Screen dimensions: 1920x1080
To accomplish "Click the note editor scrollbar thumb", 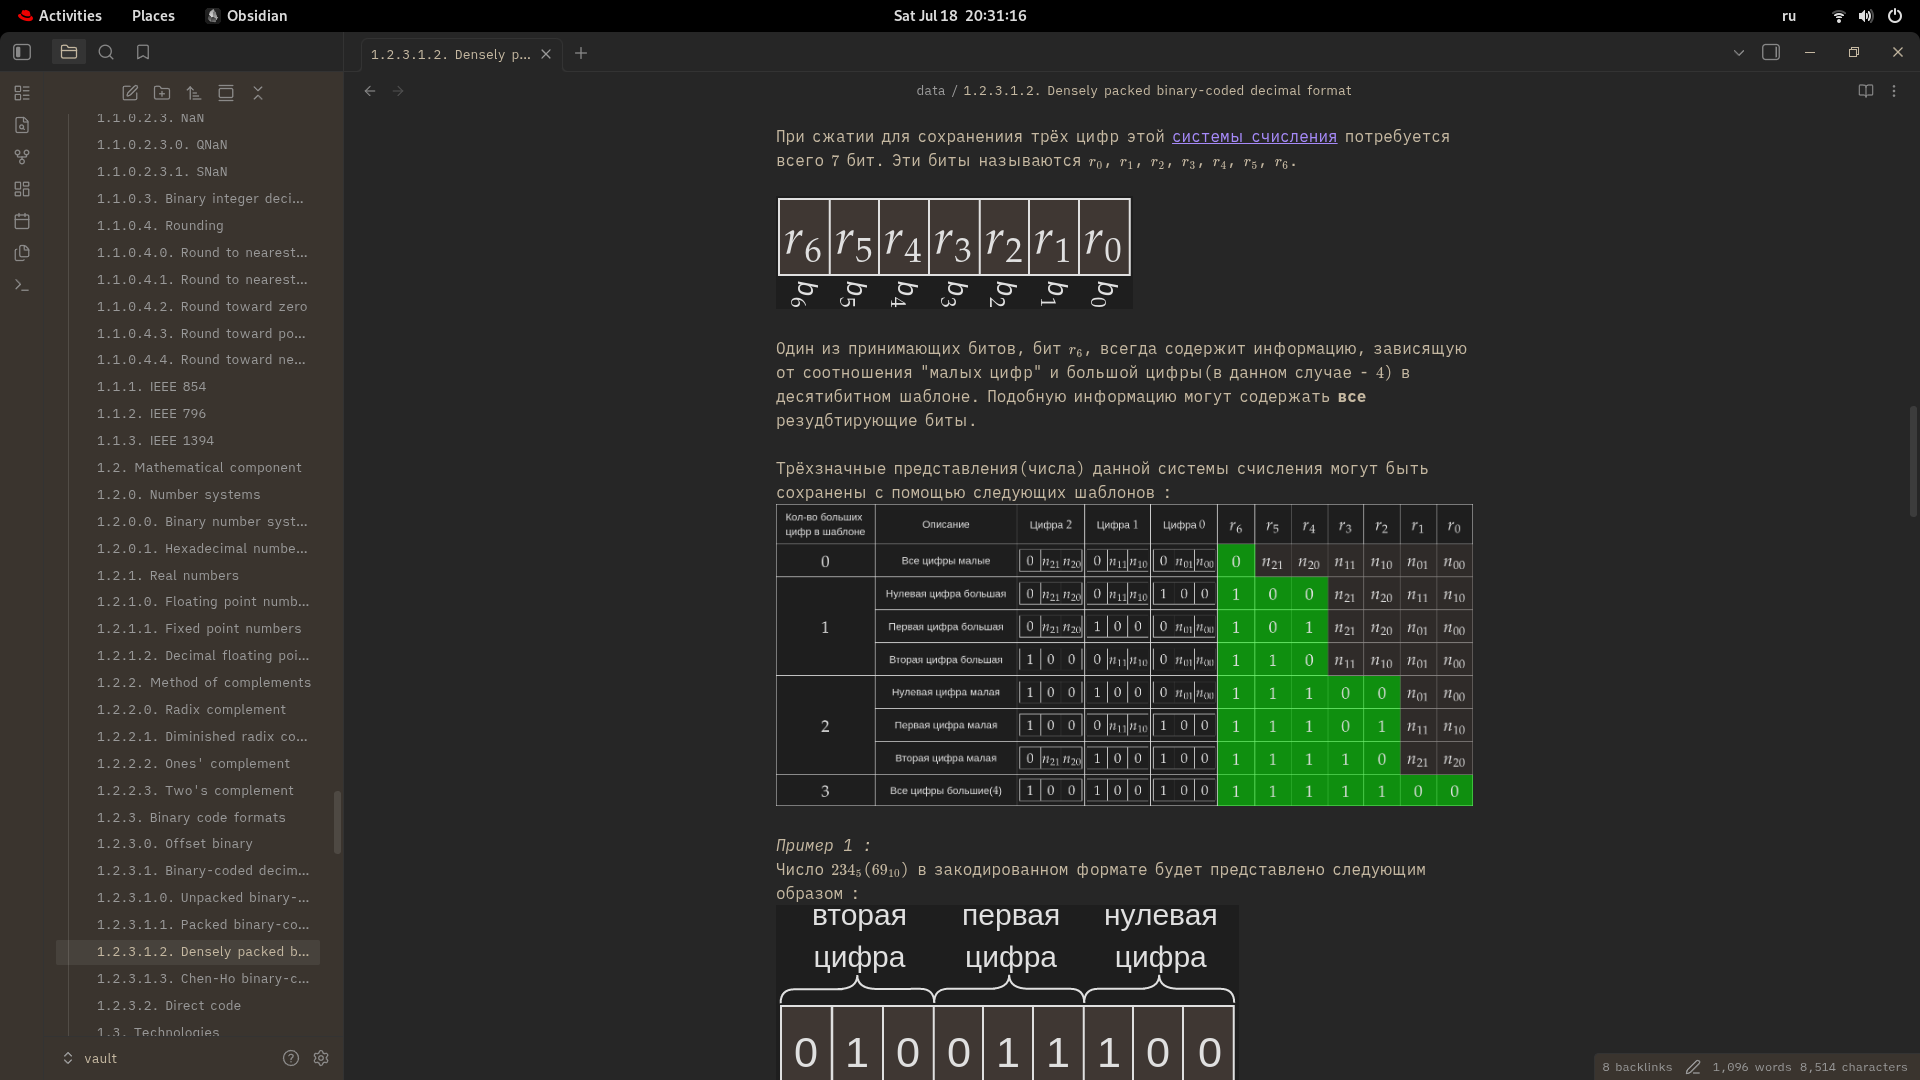I will [1914, 461].
